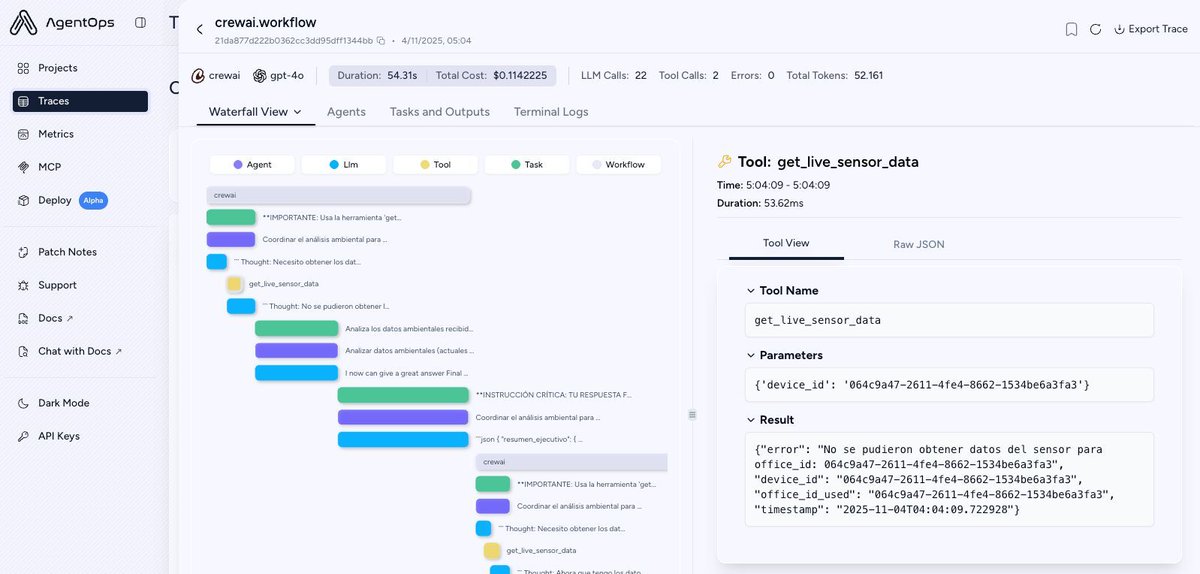
Task: Click the Traces sidebar icon
Action: pyautogui.click(x=25, y=101)
